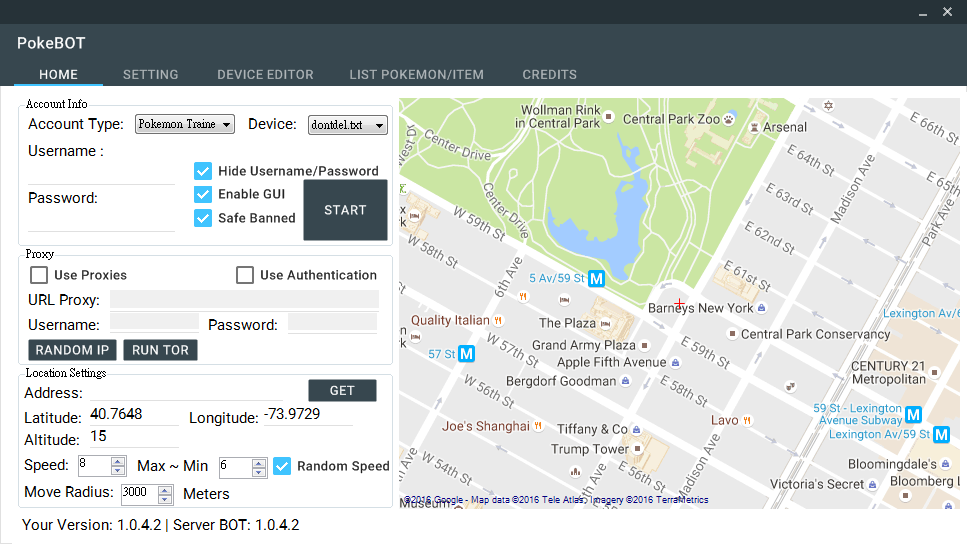The image size is (967, 544).
Task: Click Tiffany & Co shopping icon
Action: click(636, 429)
